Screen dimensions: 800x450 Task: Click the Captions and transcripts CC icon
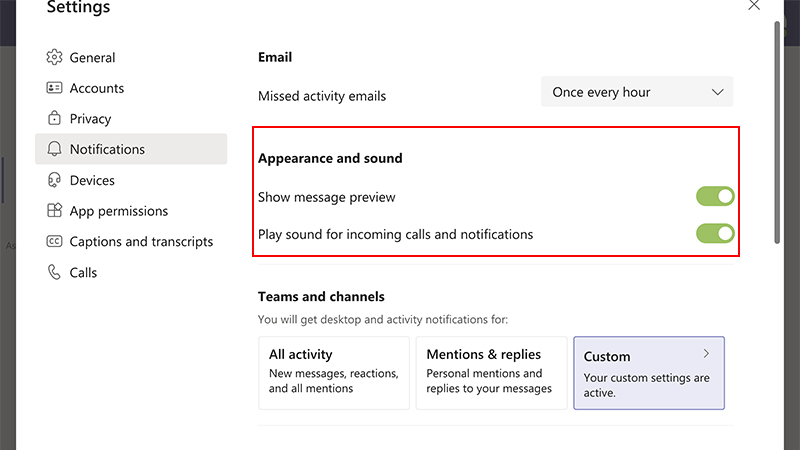(54, 242)
